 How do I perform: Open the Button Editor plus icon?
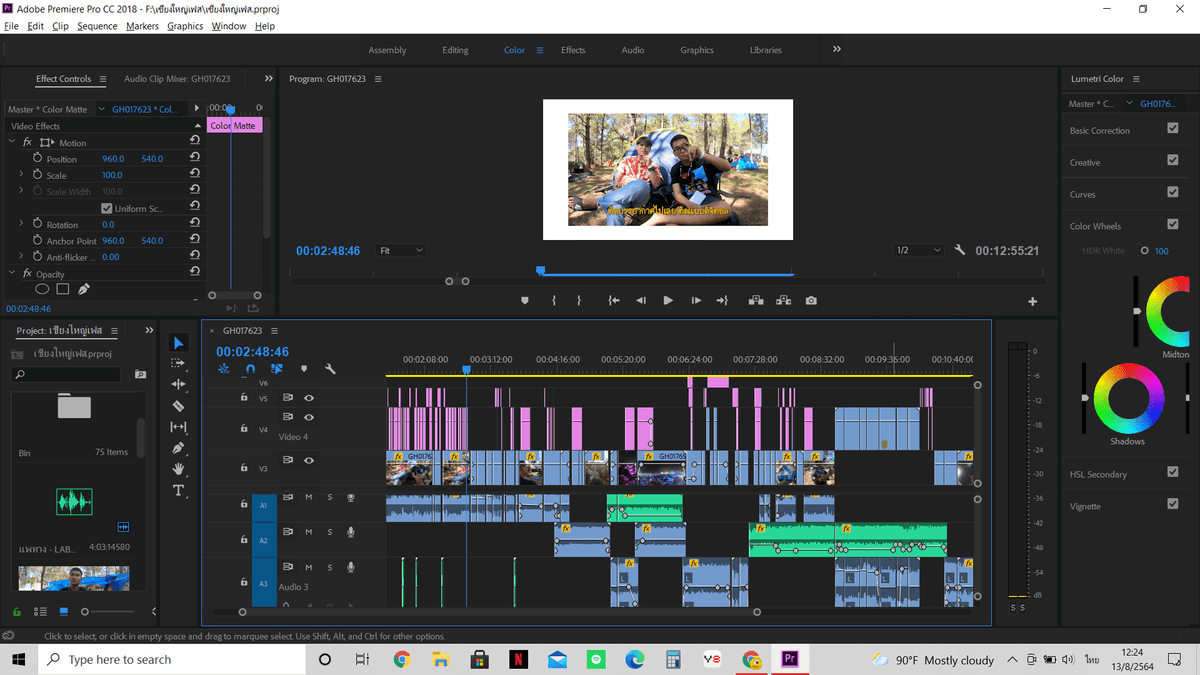click(1033, 301)
